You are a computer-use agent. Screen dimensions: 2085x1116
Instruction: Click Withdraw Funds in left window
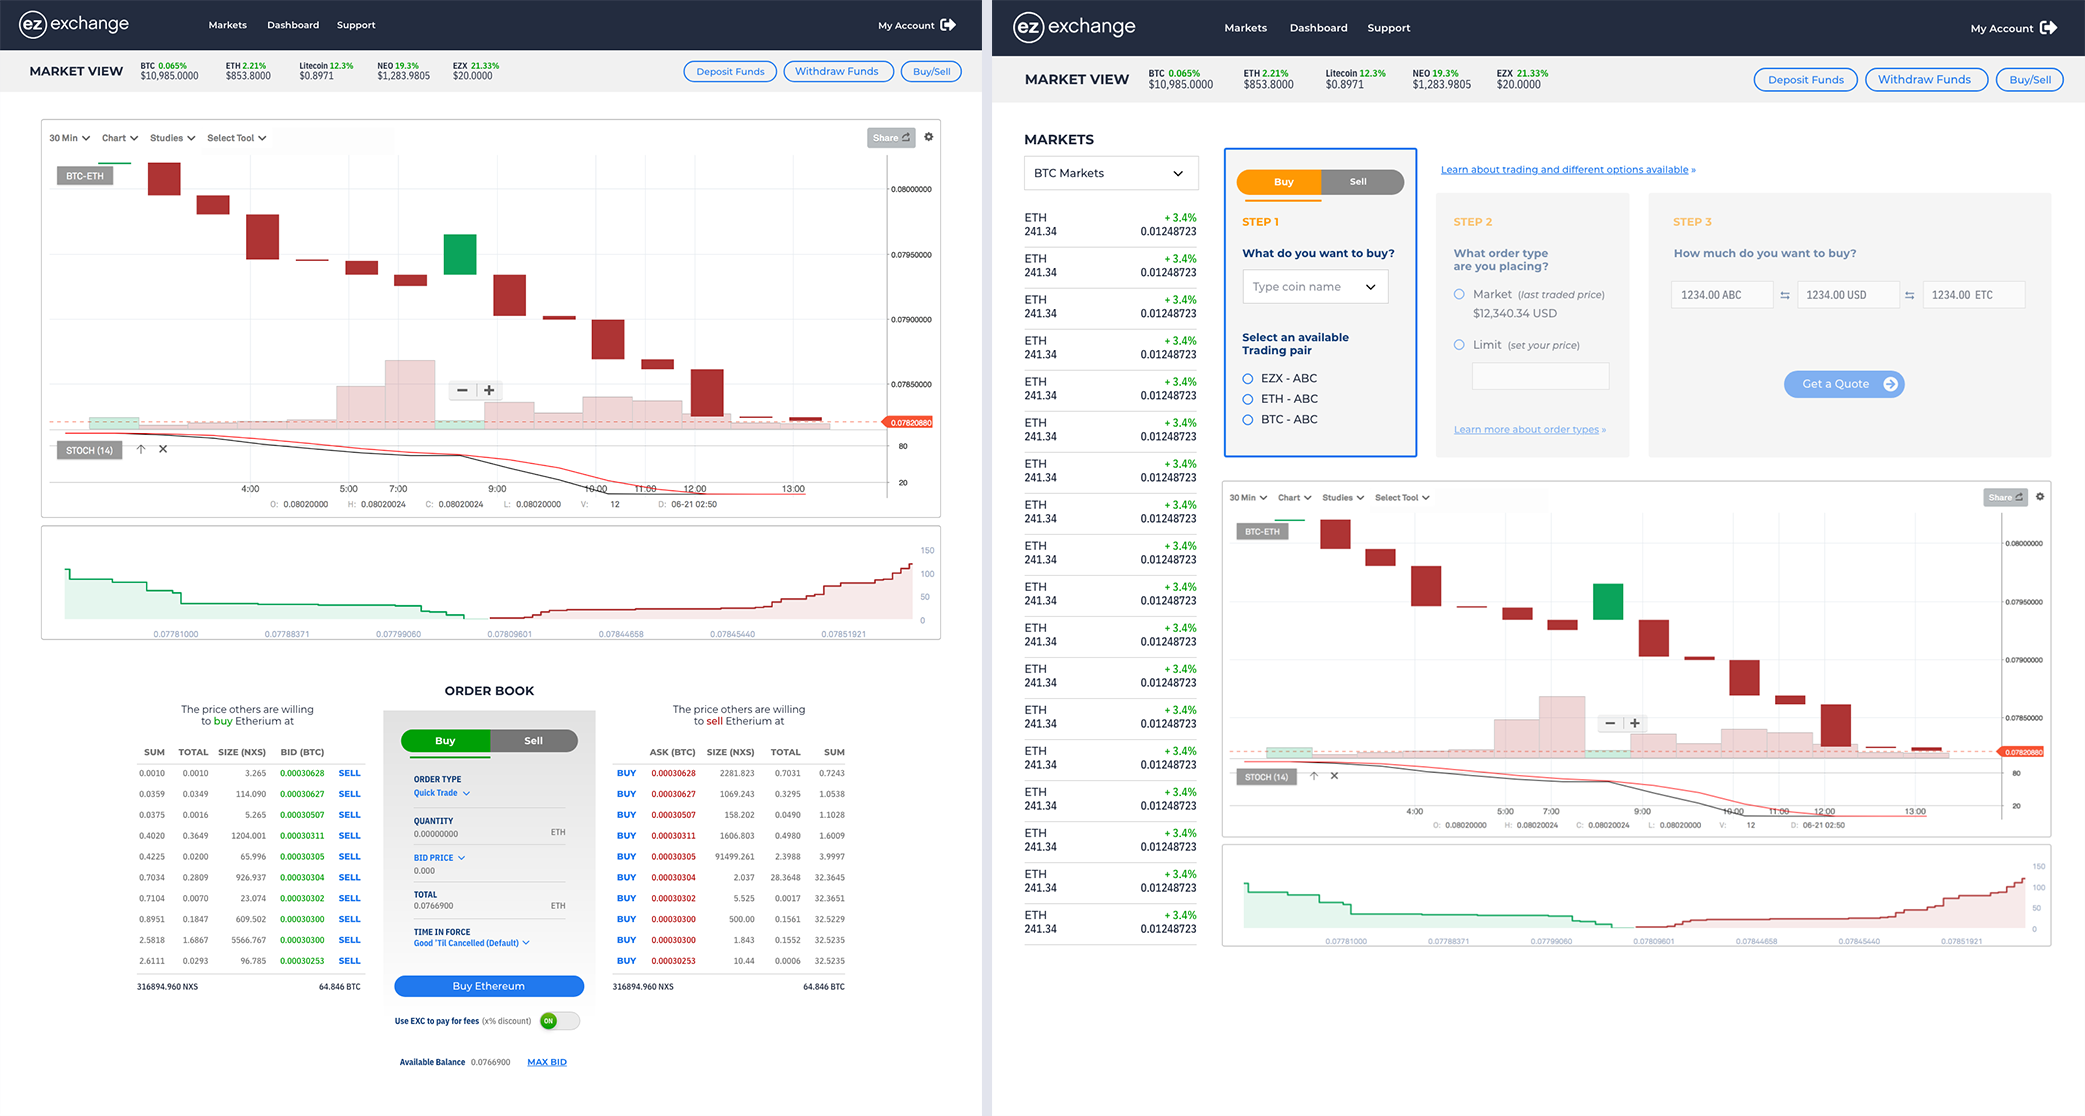[x=837, y=71]
